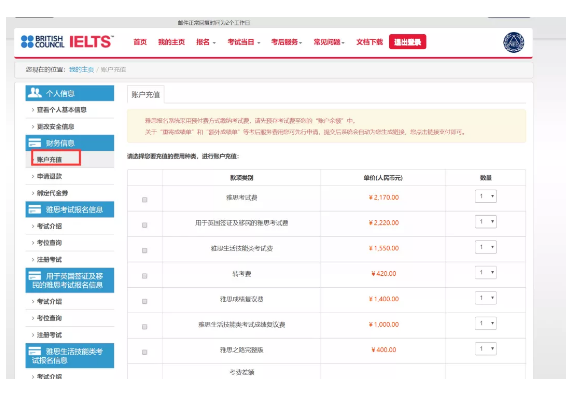
Task: Select the 账户充值 tab above the notice
Action: coord(146,94)
